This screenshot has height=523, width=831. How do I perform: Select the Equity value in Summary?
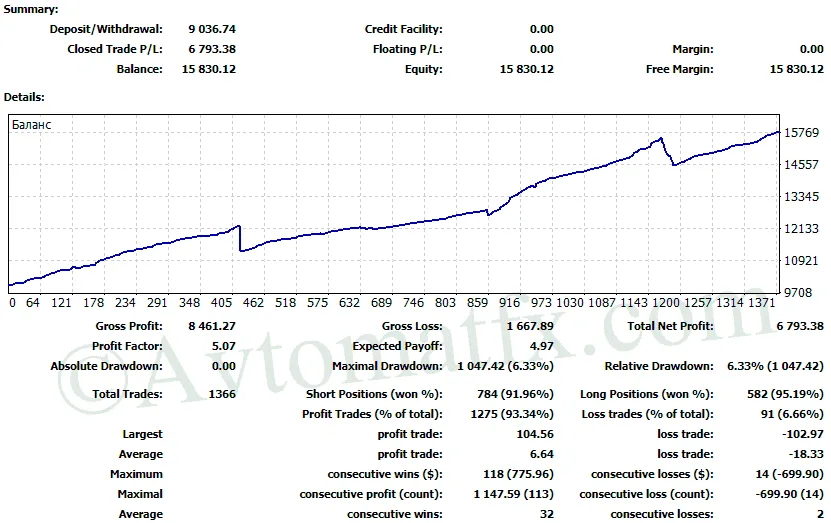[527, 69]
